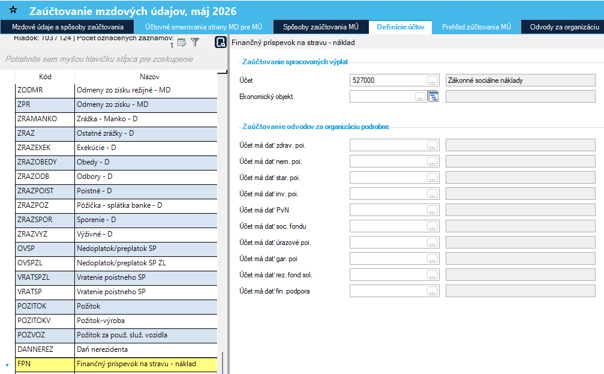This screenshot has width=604, height=374.
Task: Click the dark panel view icon
Action: coord(220,42)
